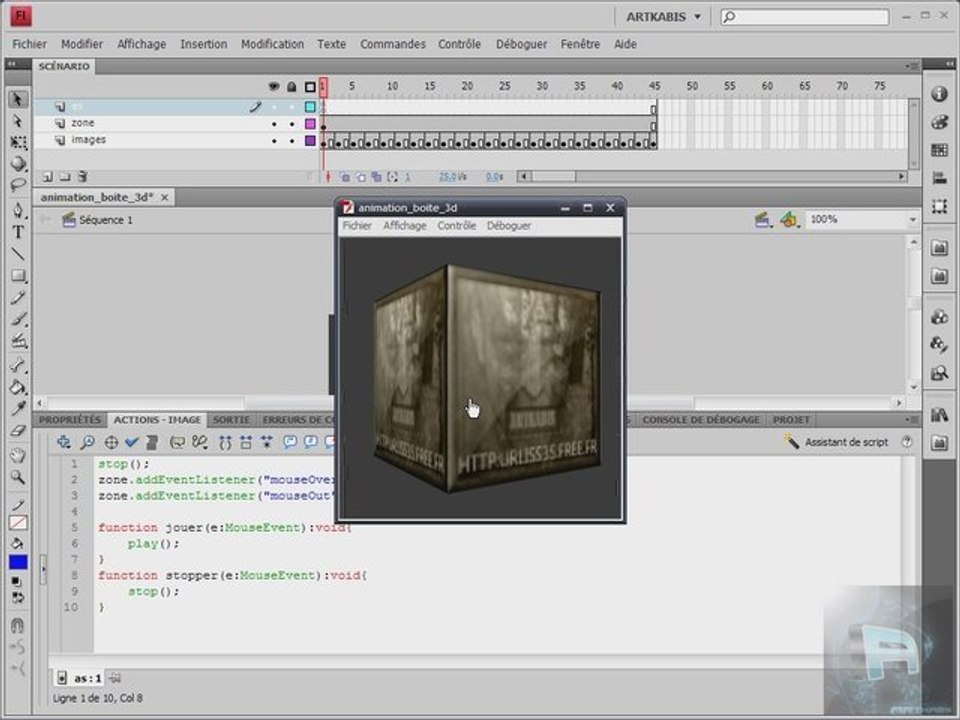Click the new layer folder icon
Image resolution: width=960 pixels, height=720 pixels.
coord(64,177)
